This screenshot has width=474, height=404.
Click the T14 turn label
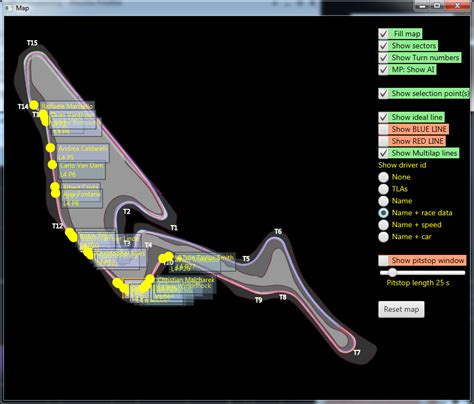point(23,106)
